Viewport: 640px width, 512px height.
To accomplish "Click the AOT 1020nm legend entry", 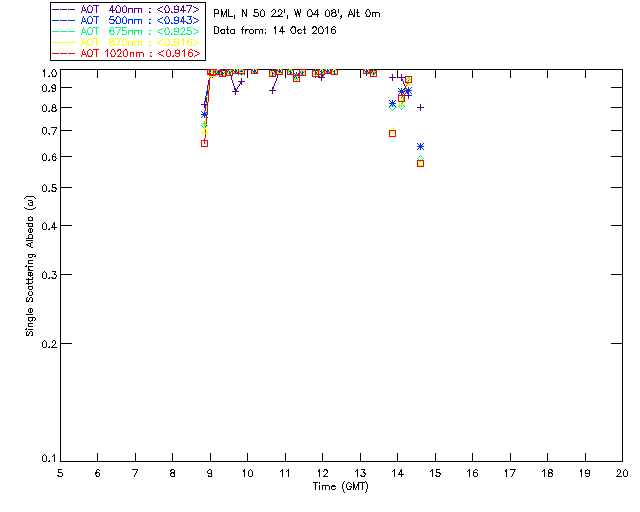I will click(x=127, y=53).
